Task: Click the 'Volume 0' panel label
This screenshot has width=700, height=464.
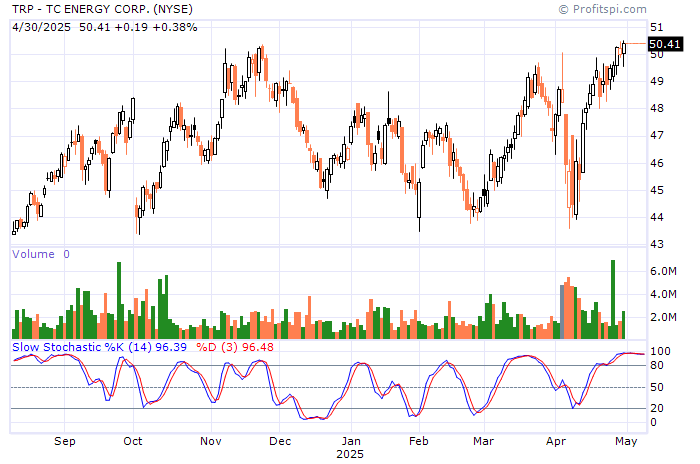Action: pyautogui.click(x=41, y=254)
